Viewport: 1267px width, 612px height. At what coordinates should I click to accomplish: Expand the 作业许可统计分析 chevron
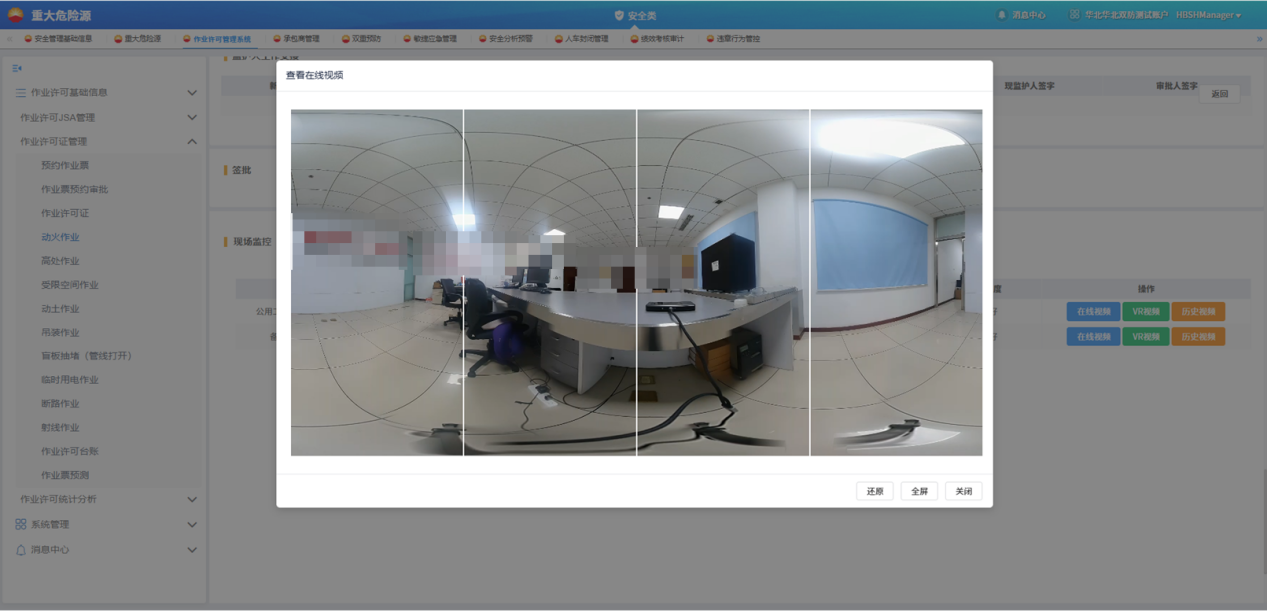coord(192,499)
